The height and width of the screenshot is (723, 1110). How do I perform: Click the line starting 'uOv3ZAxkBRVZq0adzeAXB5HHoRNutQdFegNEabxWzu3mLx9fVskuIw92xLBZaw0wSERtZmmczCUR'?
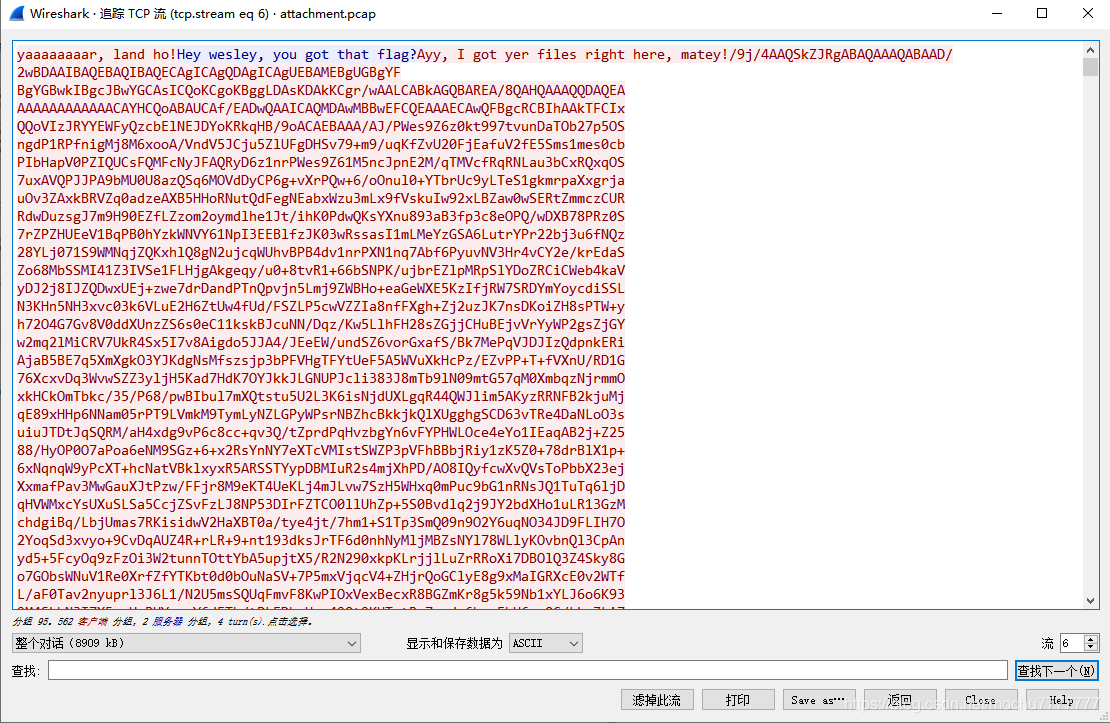[321, 198]
